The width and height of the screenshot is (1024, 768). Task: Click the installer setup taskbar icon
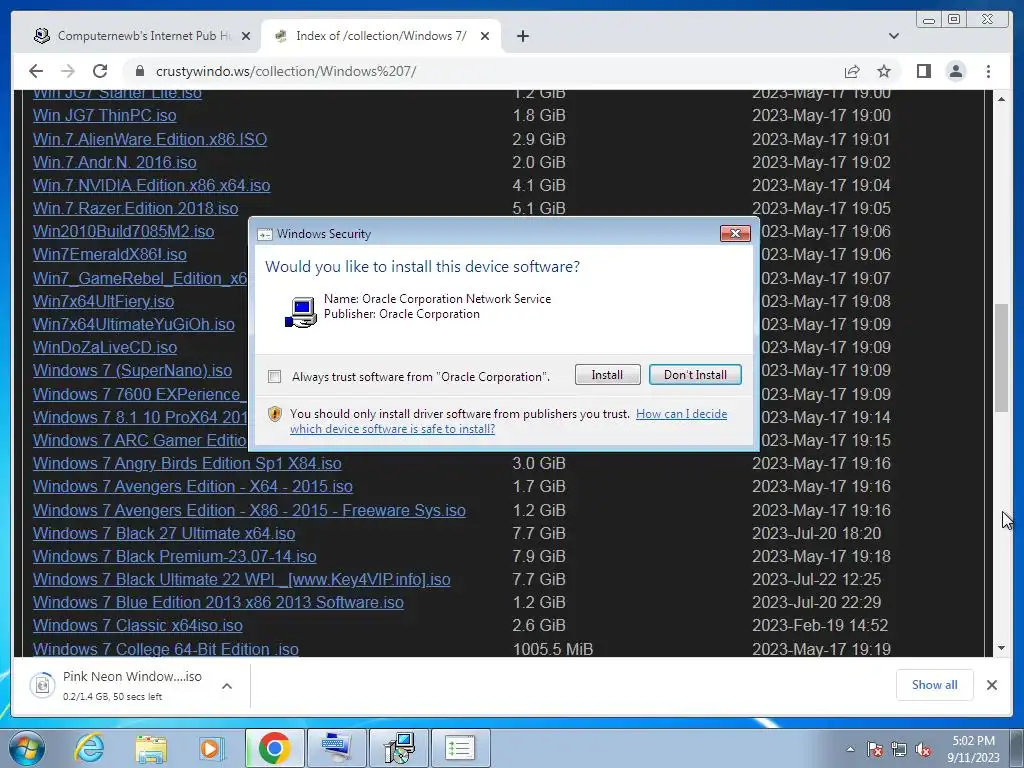[398, 748]
